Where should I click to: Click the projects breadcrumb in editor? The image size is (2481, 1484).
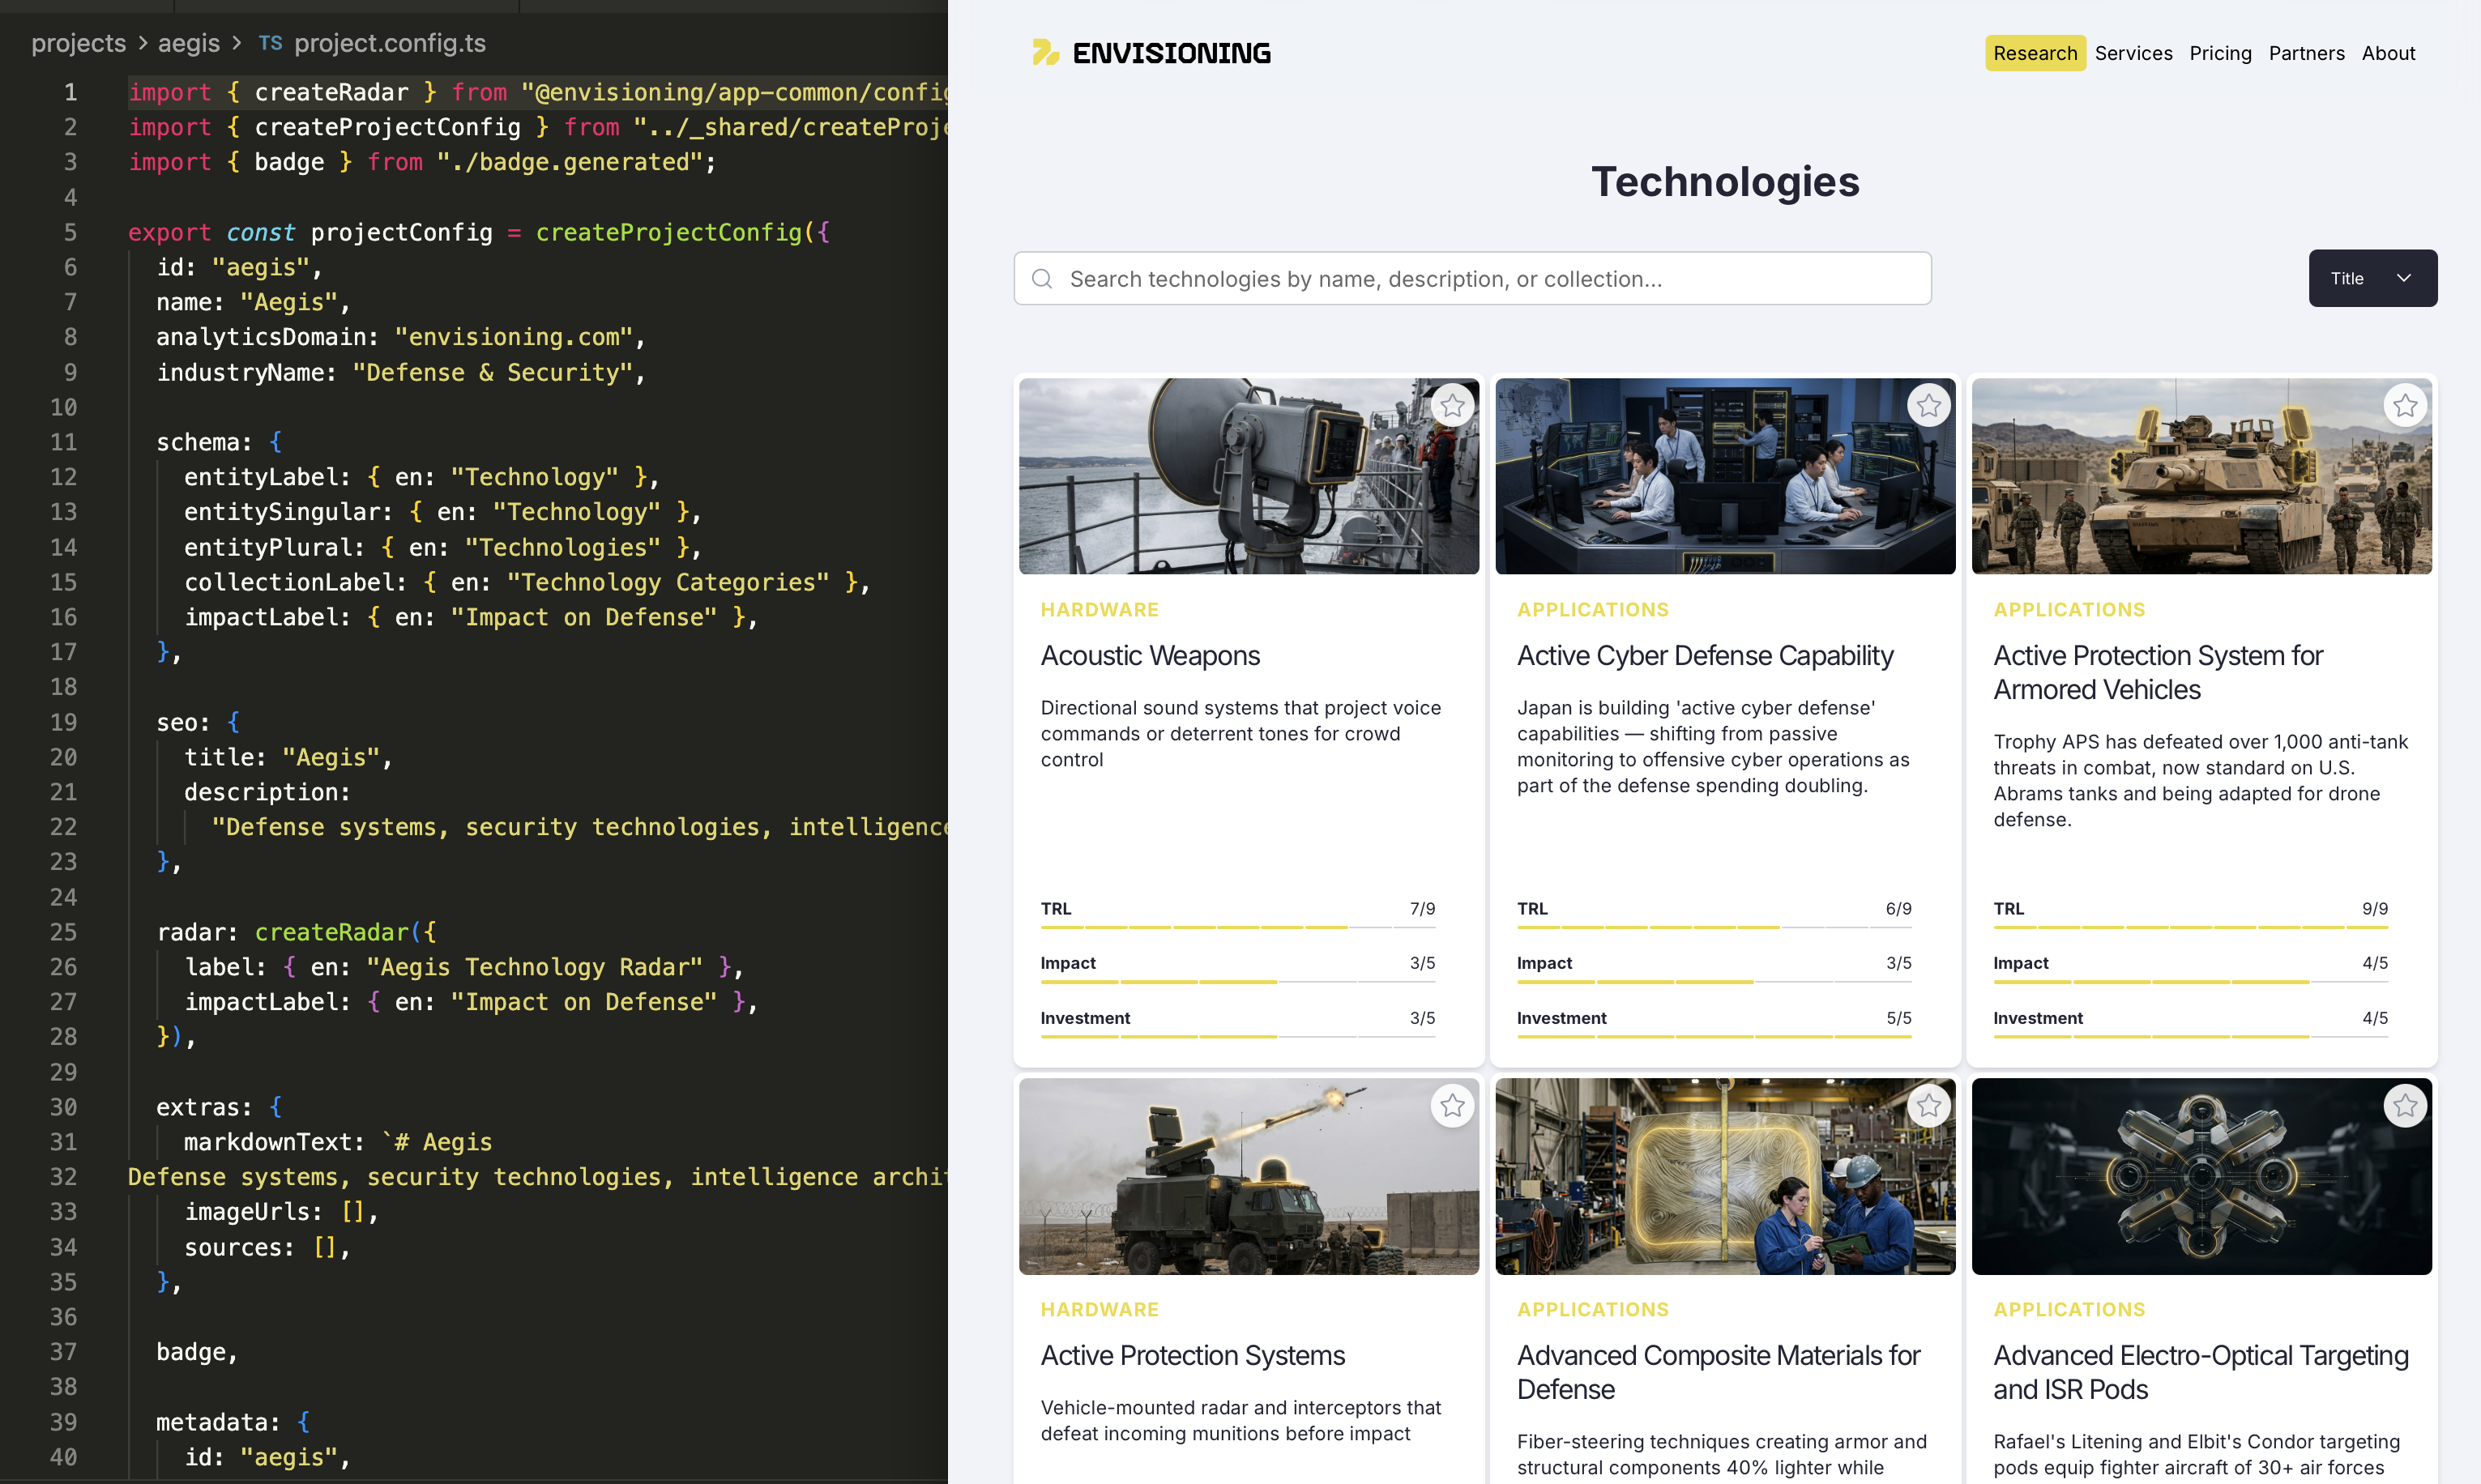coord(79,44)
